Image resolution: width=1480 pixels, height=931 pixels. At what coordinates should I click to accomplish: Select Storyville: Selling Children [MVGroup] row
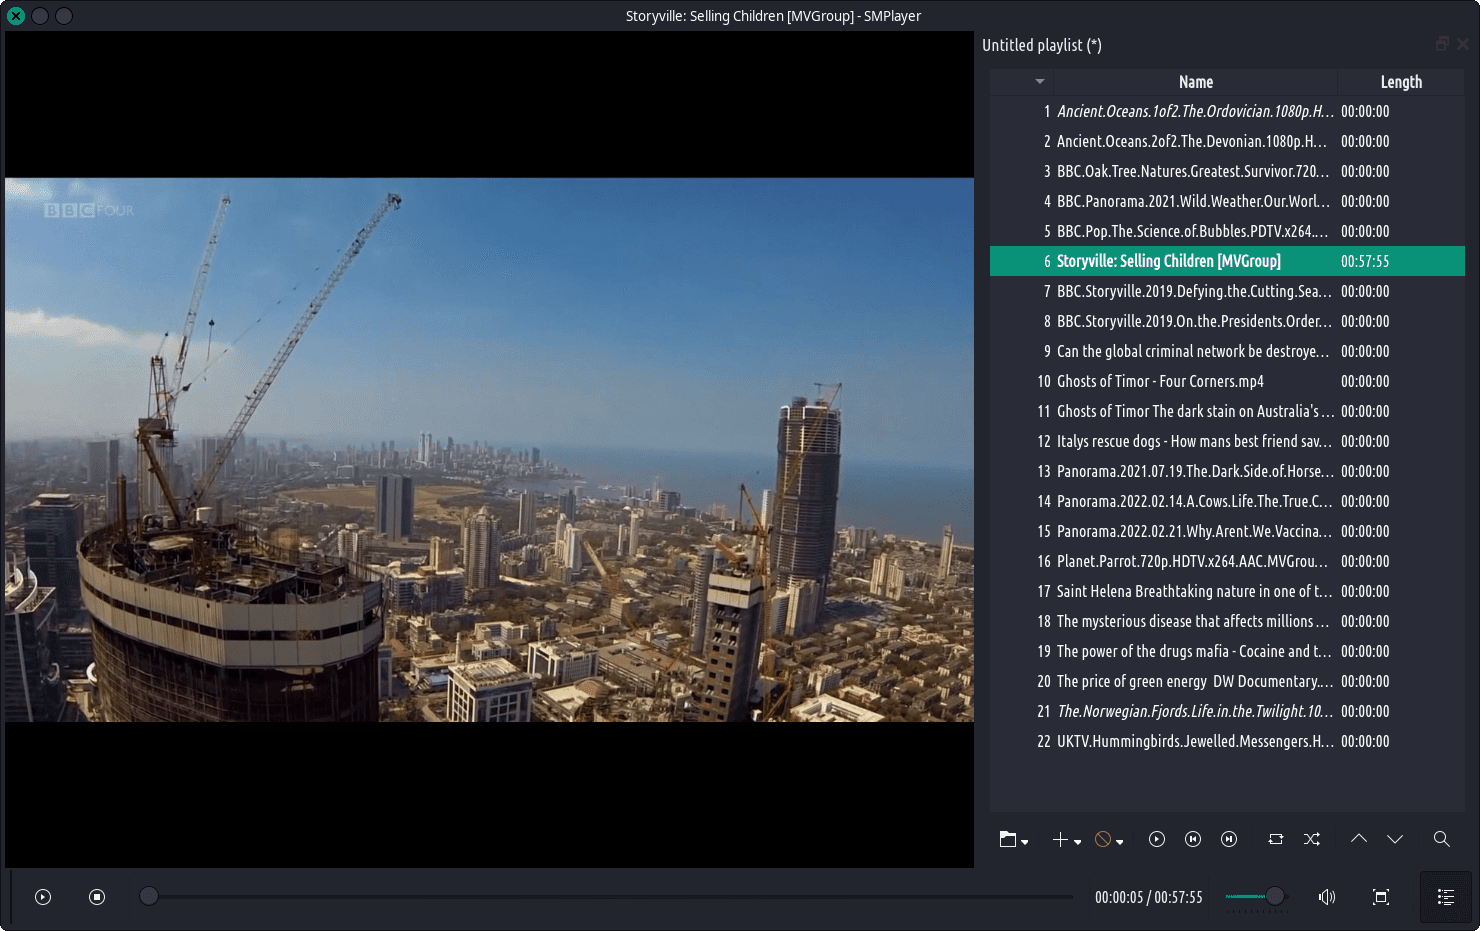1227,261
